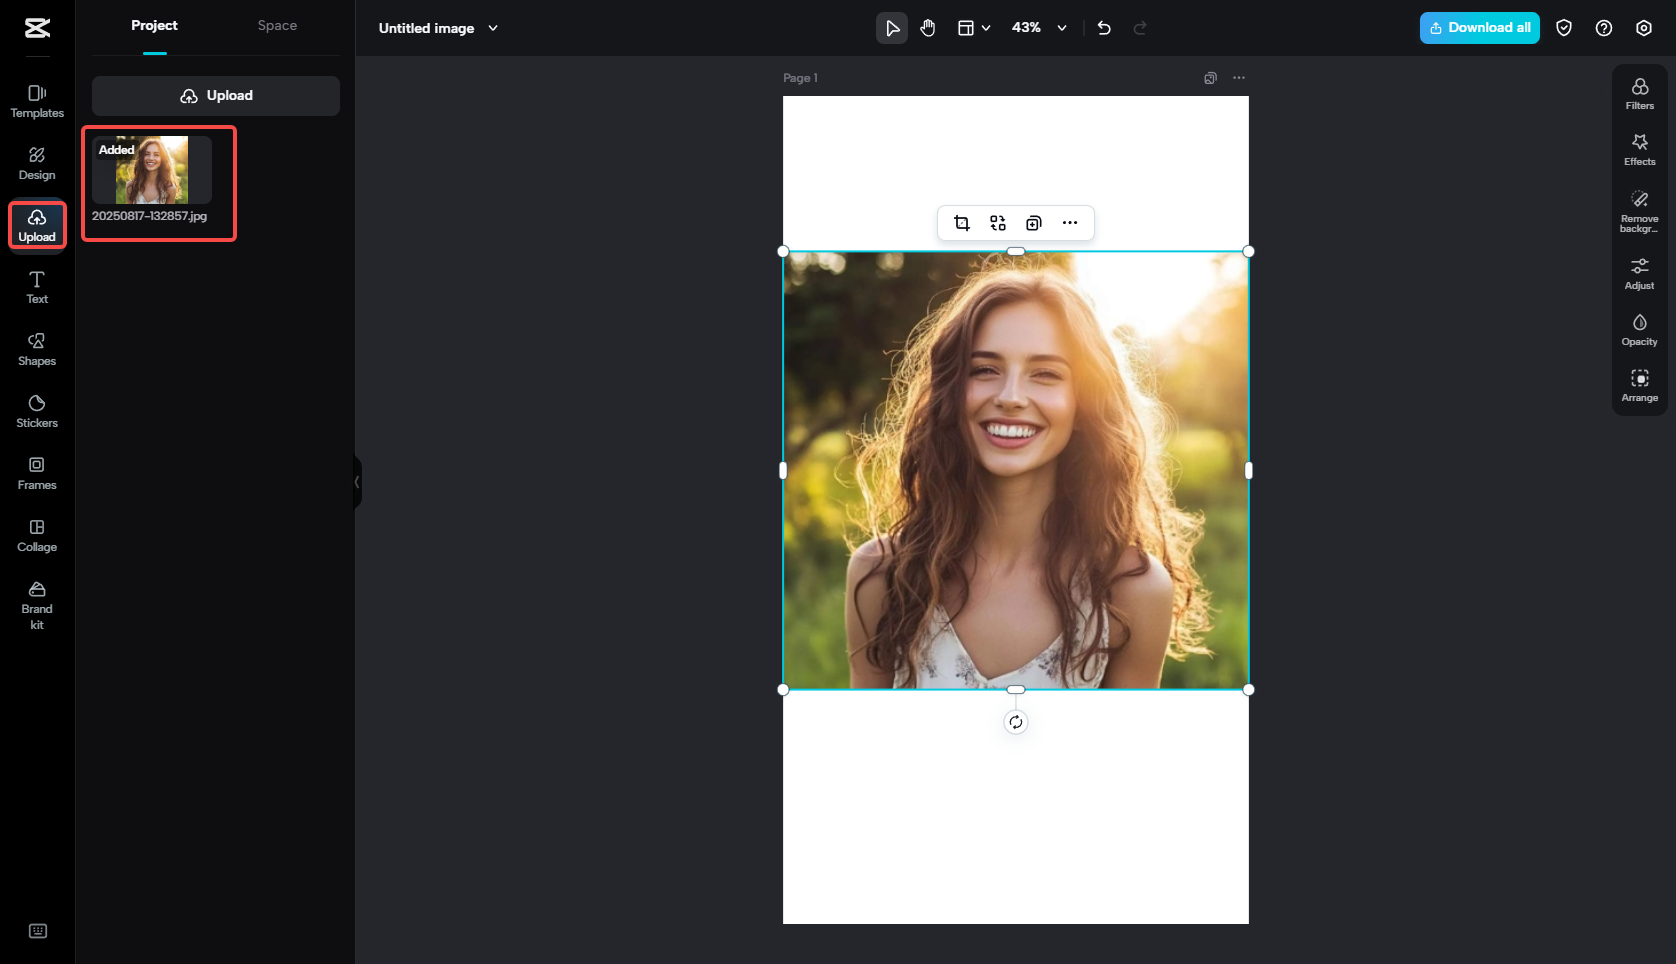Activate the hand pan tool
Image resolution: width=1676 pixels, height=964 pixels.
pos(928,28)
